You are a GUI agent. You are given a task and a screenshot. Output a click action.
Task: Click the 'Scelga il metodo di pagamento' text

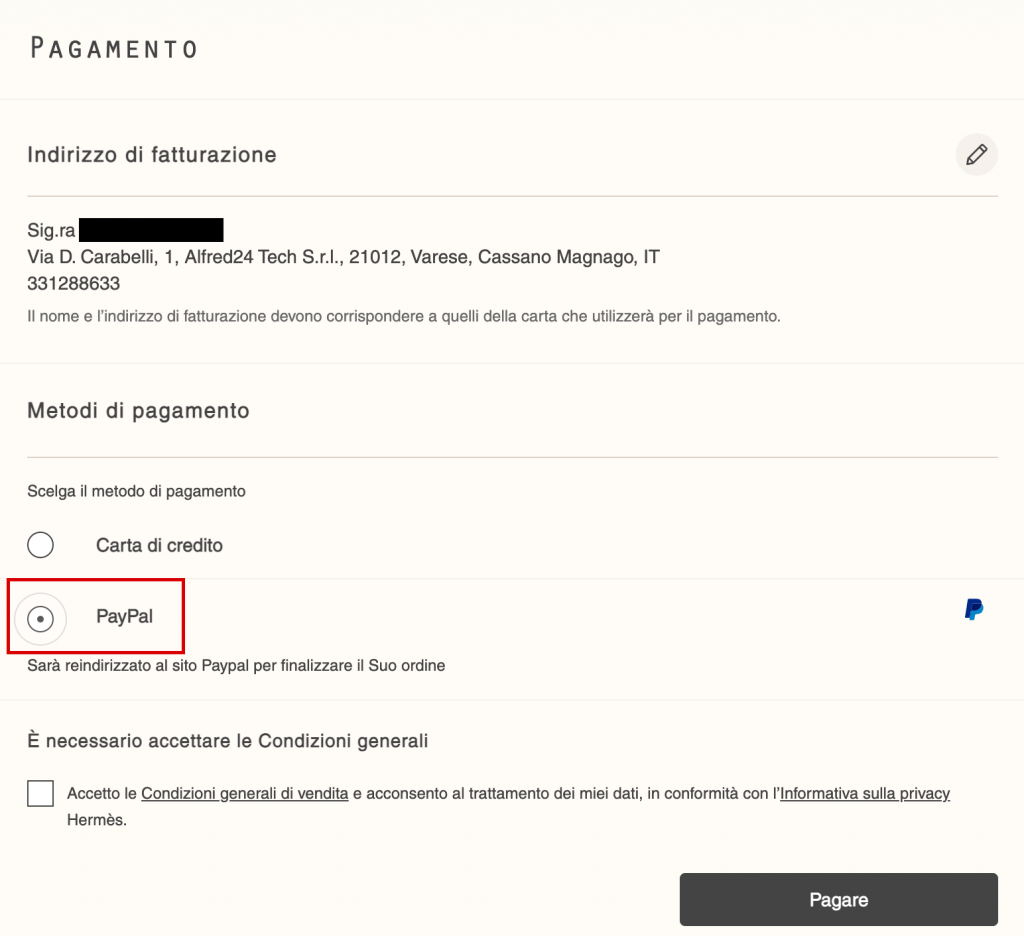136,491
